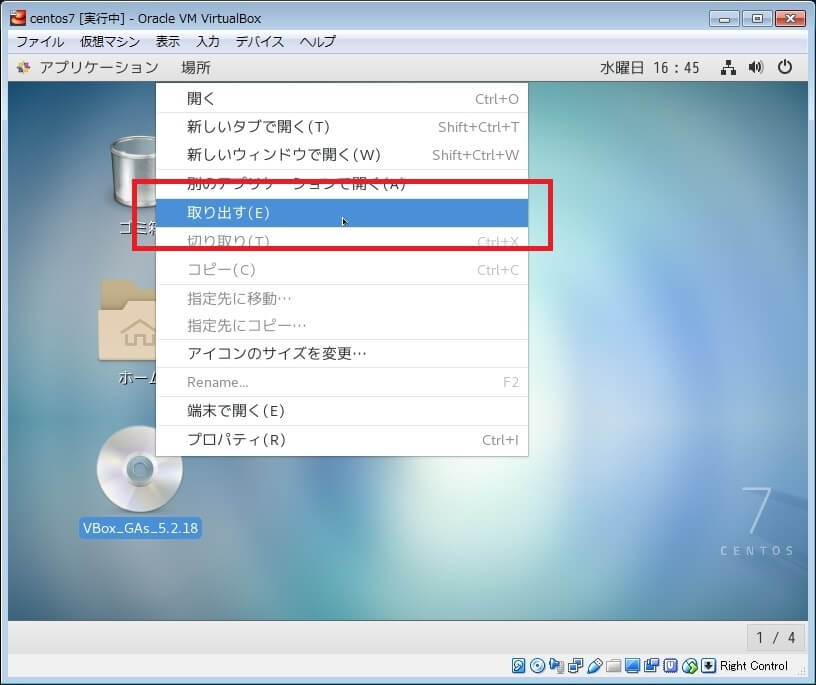Click the optical disc status icon

[538, 666]
